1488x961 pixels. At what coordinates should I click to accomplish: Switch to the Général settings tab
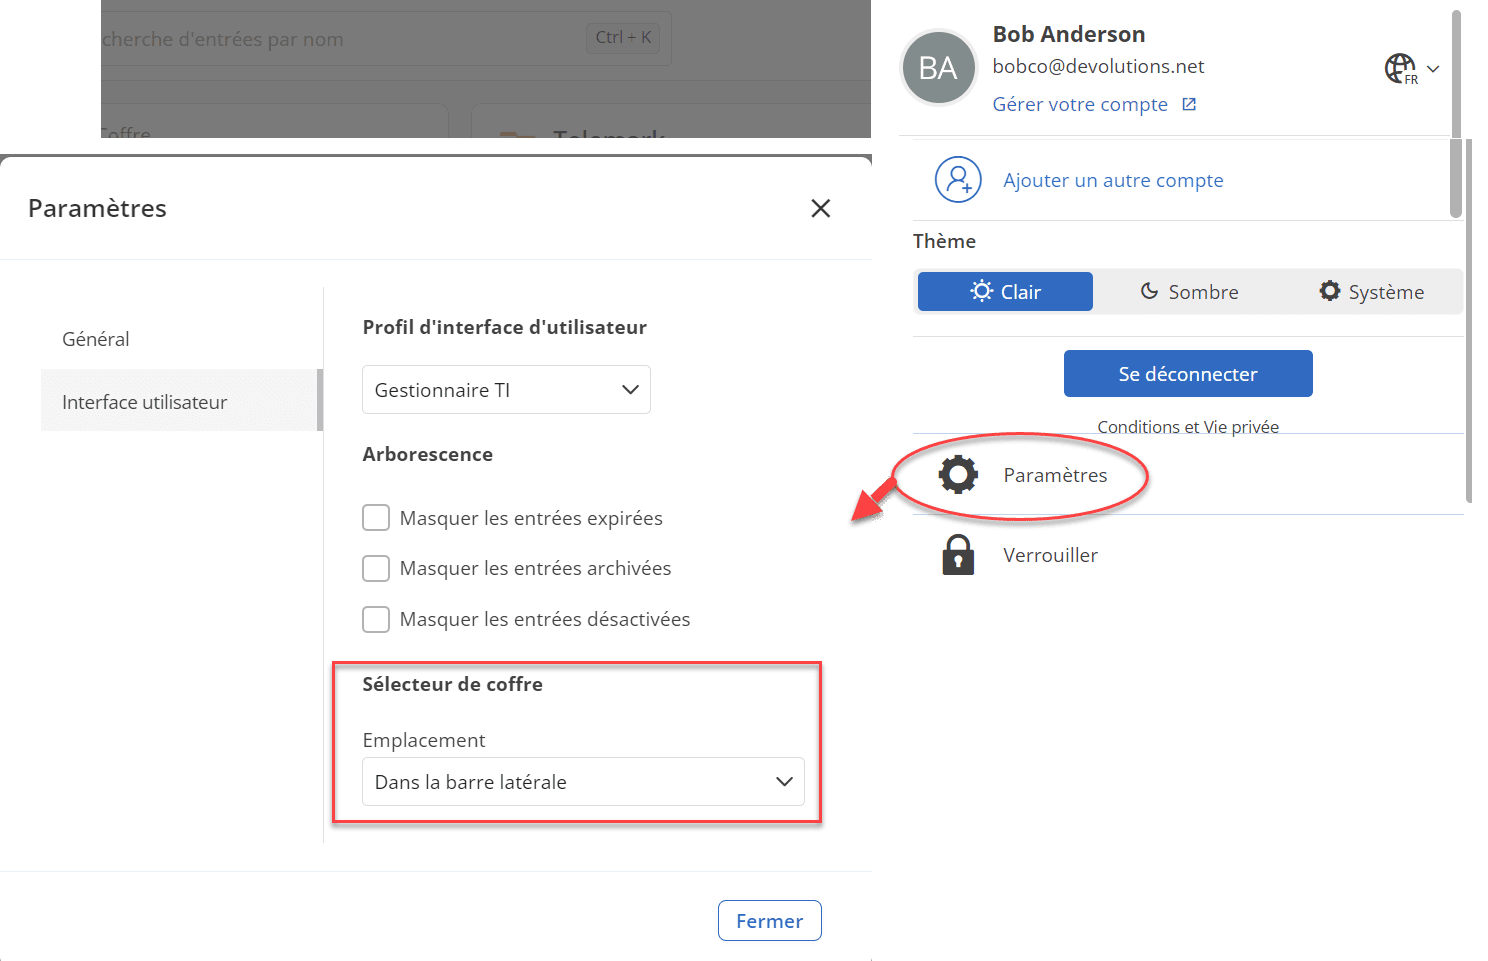pos(96,339)
